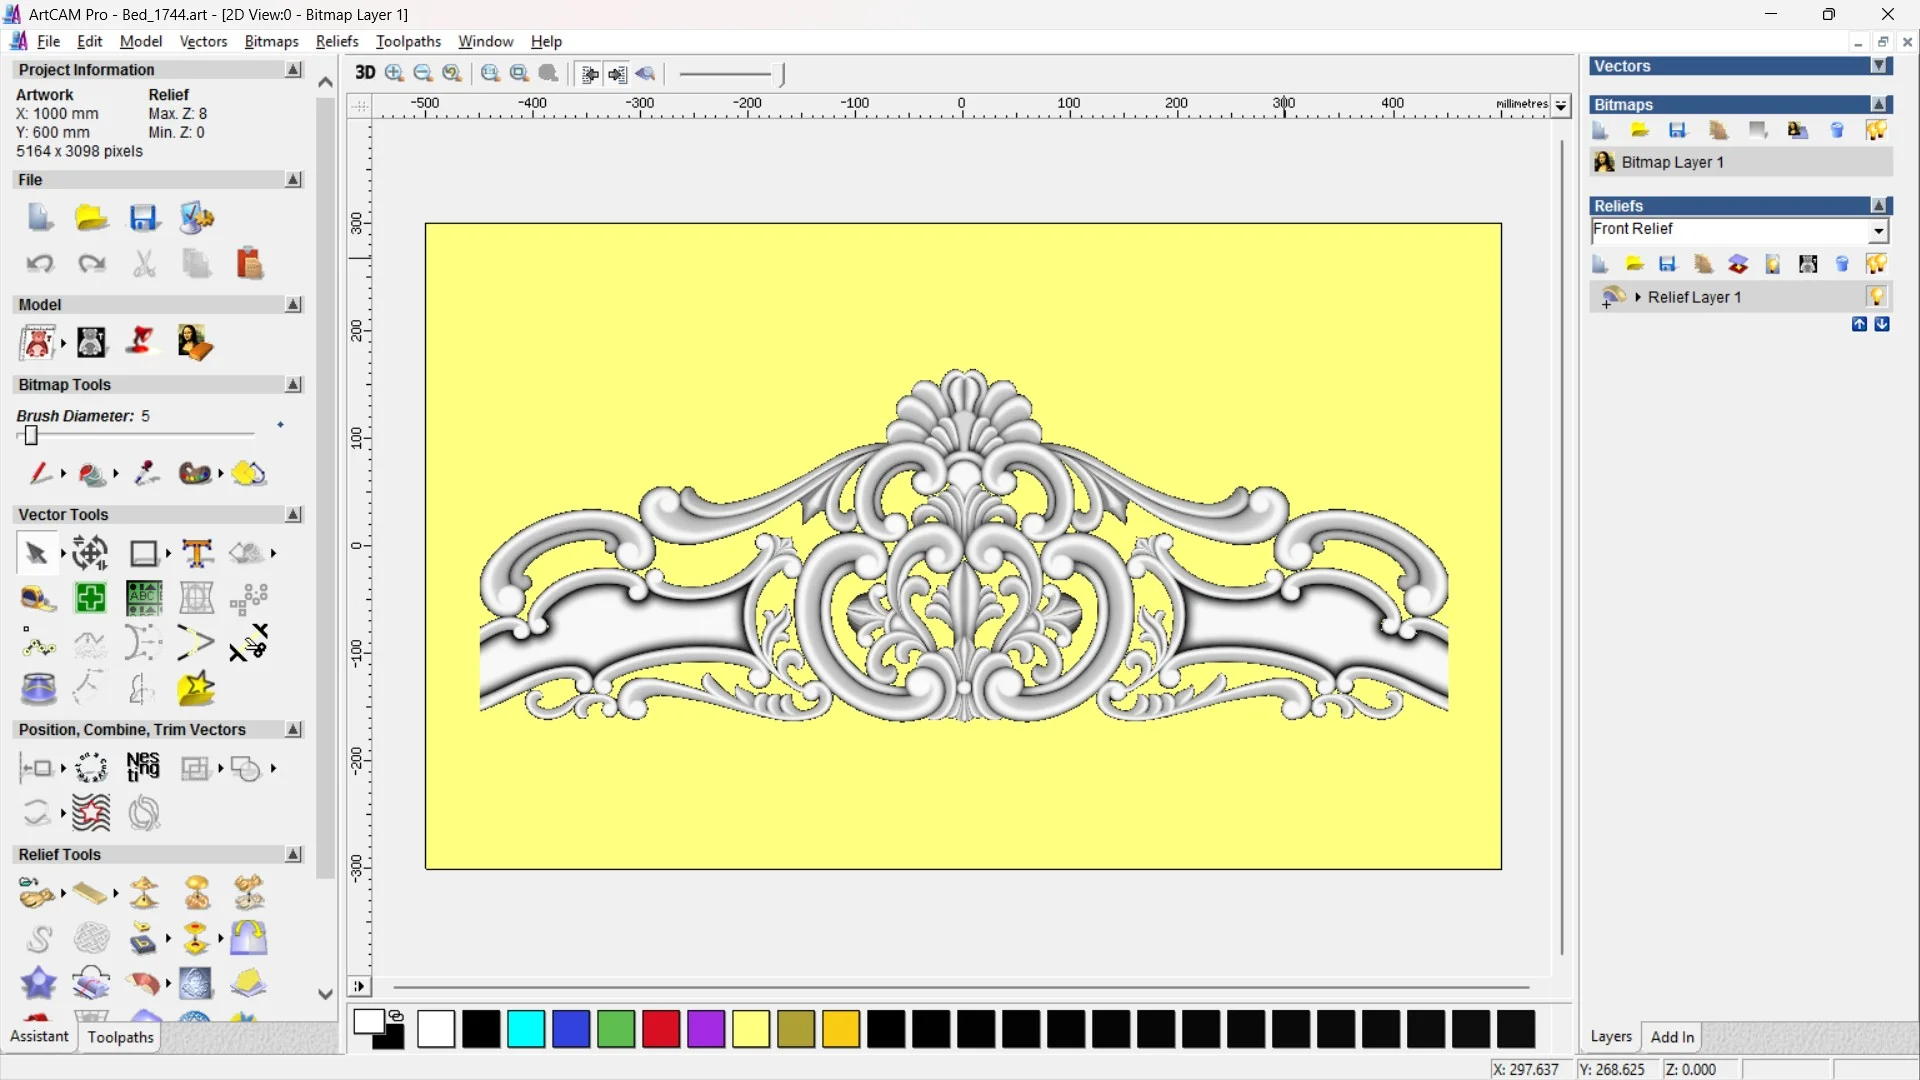Screen dimensions: 1920x1080
Task: Toggle Relief Layer 1 visibility bulb
Action: tap(1876, 297)
